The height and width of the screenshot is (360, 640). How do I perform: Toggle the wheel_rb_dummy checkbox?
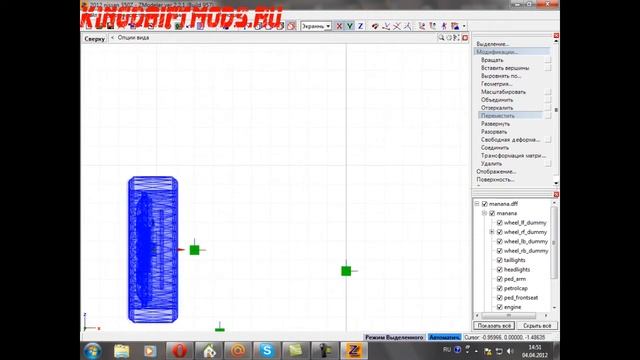[x=500, y=251]
